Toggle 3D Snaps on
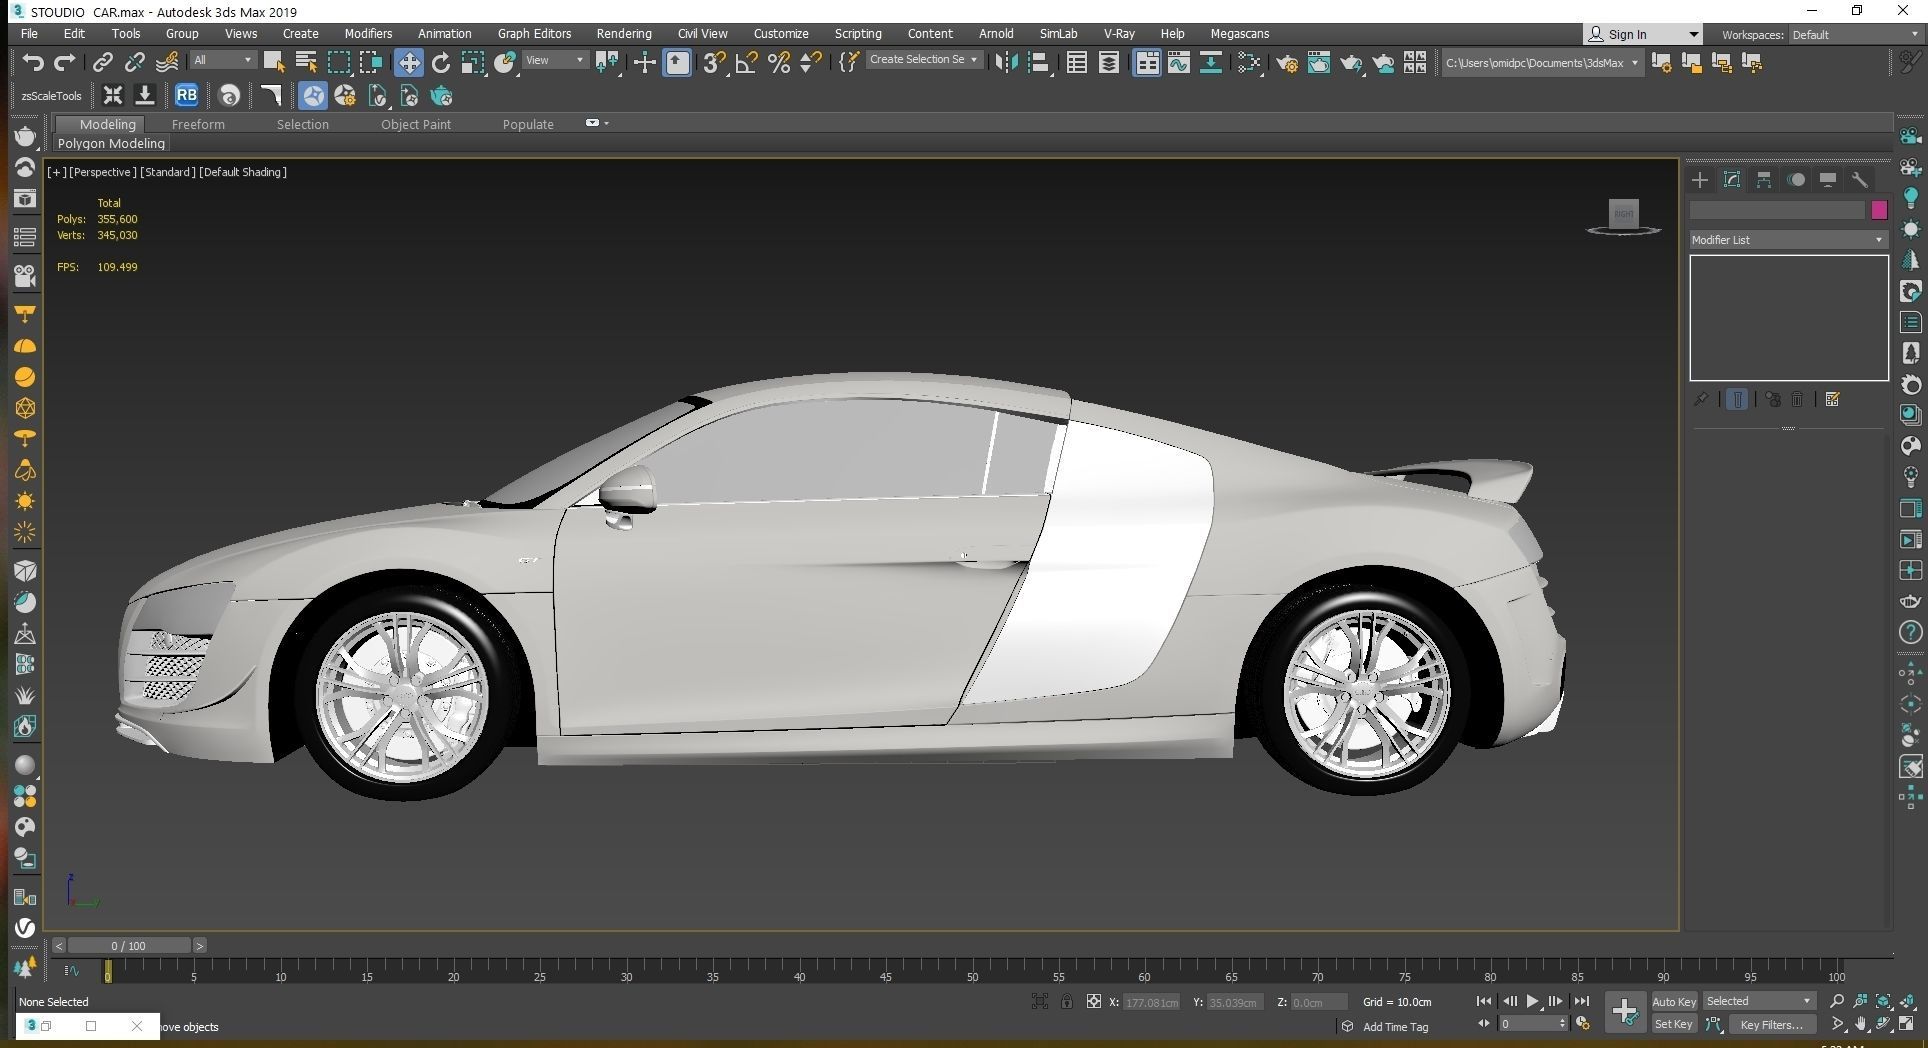 [714, 63]
